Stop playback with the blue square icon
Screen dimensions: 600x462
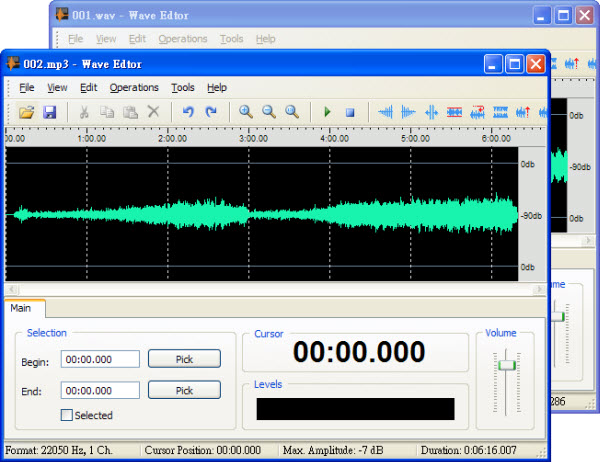coord(350,112)
